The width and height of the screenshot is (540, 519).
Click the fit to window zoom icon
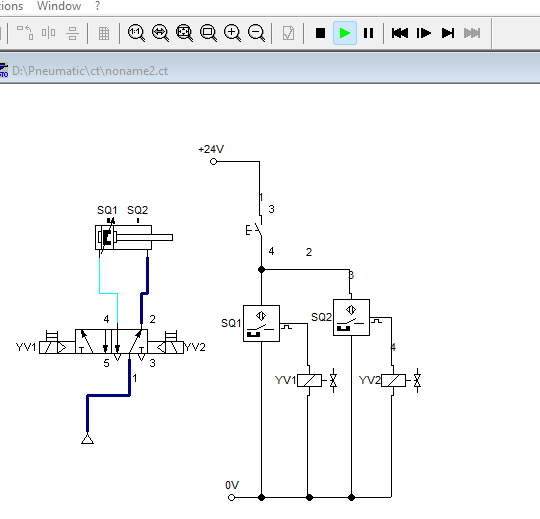[185, 33]
